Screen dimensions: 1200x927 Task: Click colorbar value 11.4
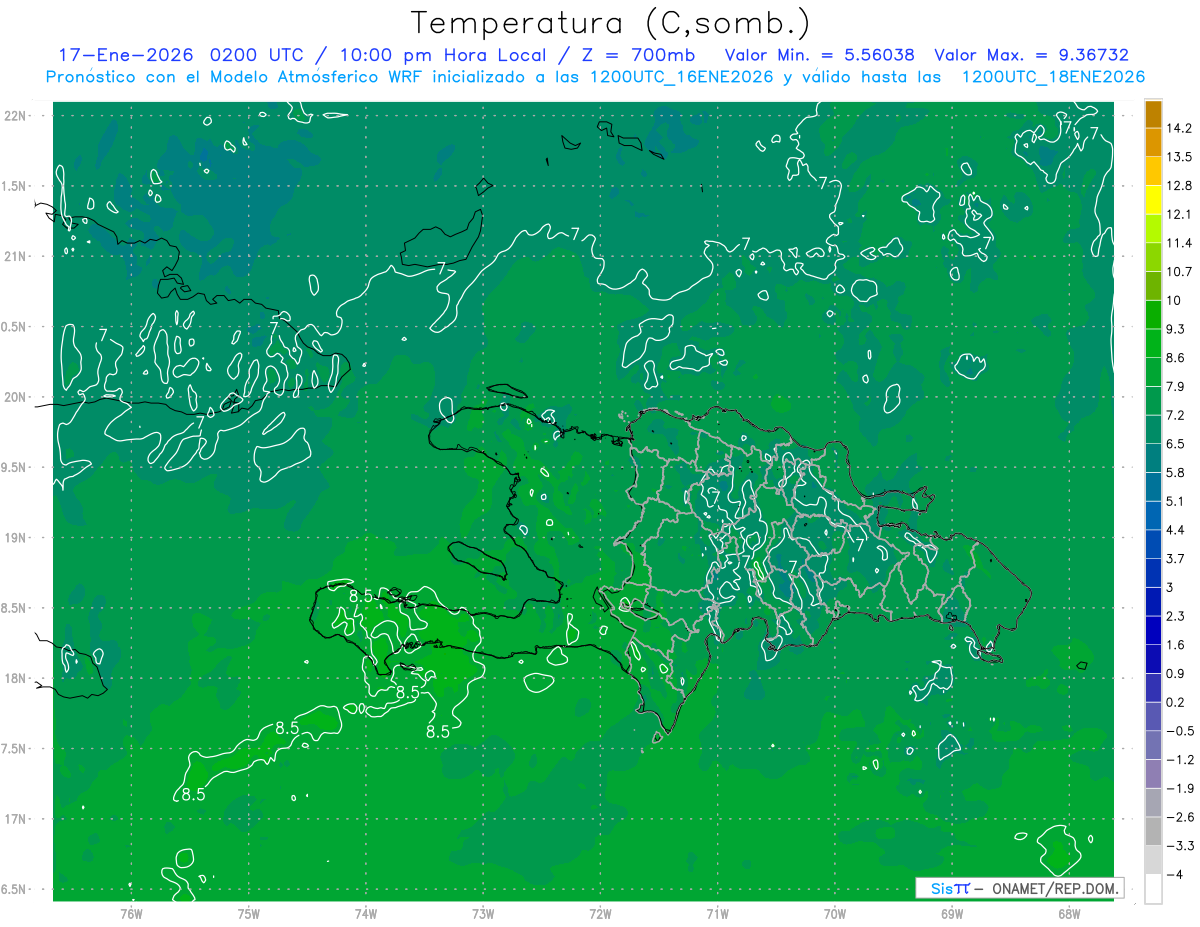pos(1180,243)
